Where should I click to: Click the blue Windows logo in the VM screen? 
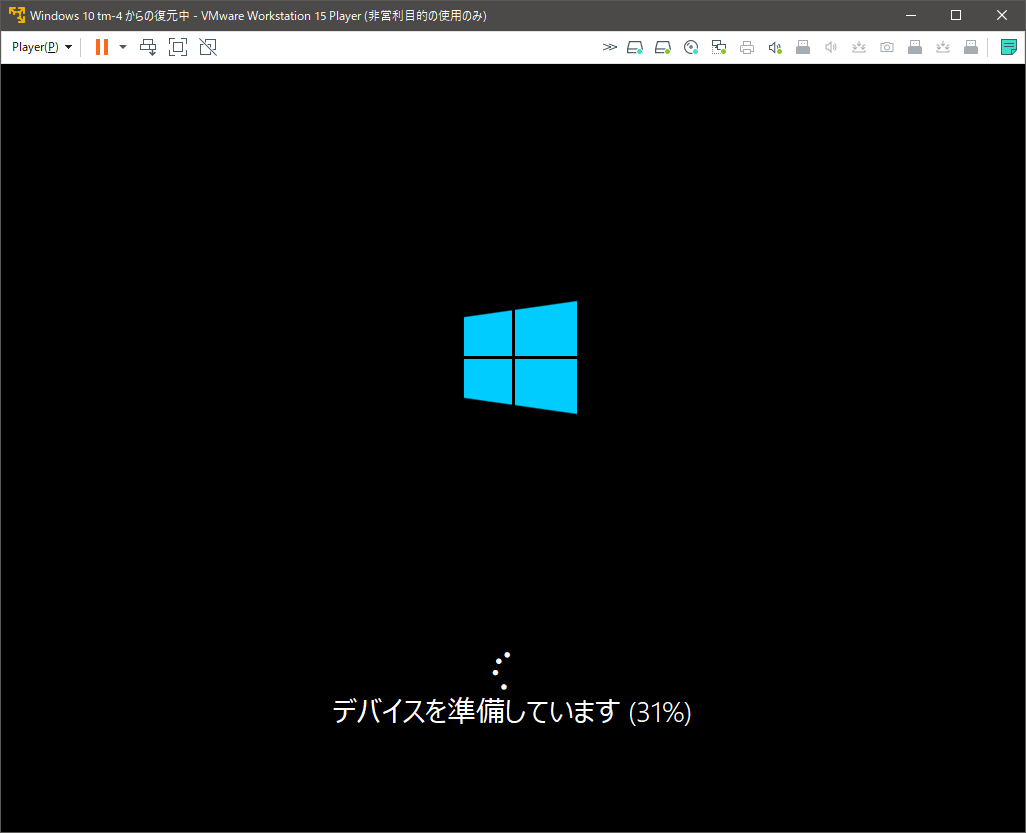pyautogui.click(x=520, y=357)
